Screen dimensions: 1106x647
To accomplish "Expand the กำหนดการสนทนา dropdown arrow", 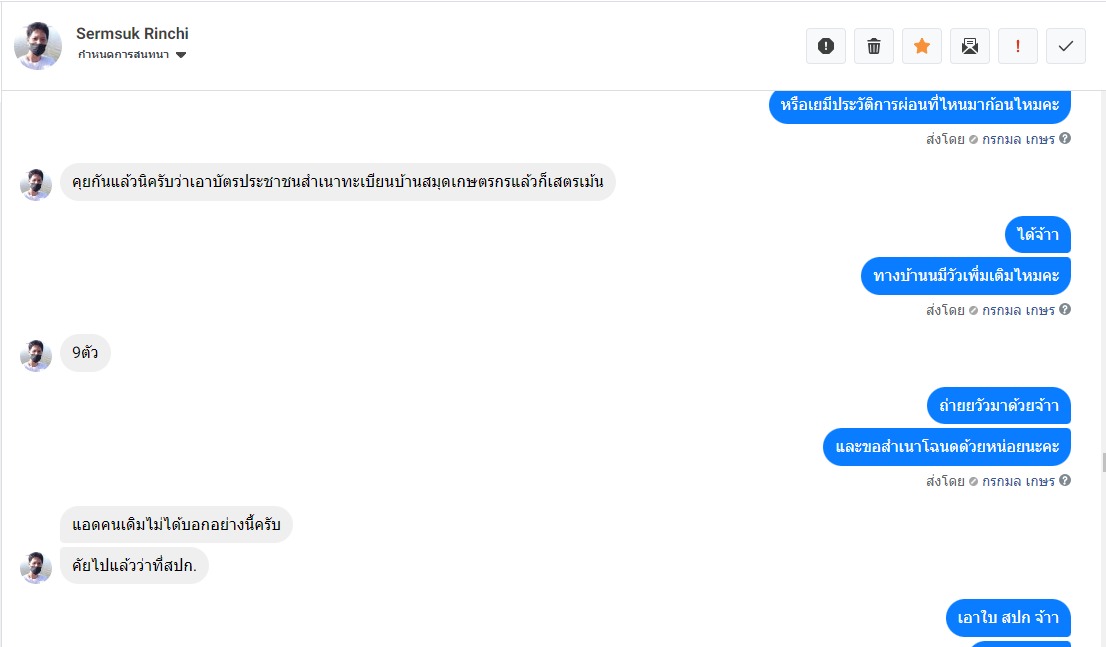I will pos(181,55).
